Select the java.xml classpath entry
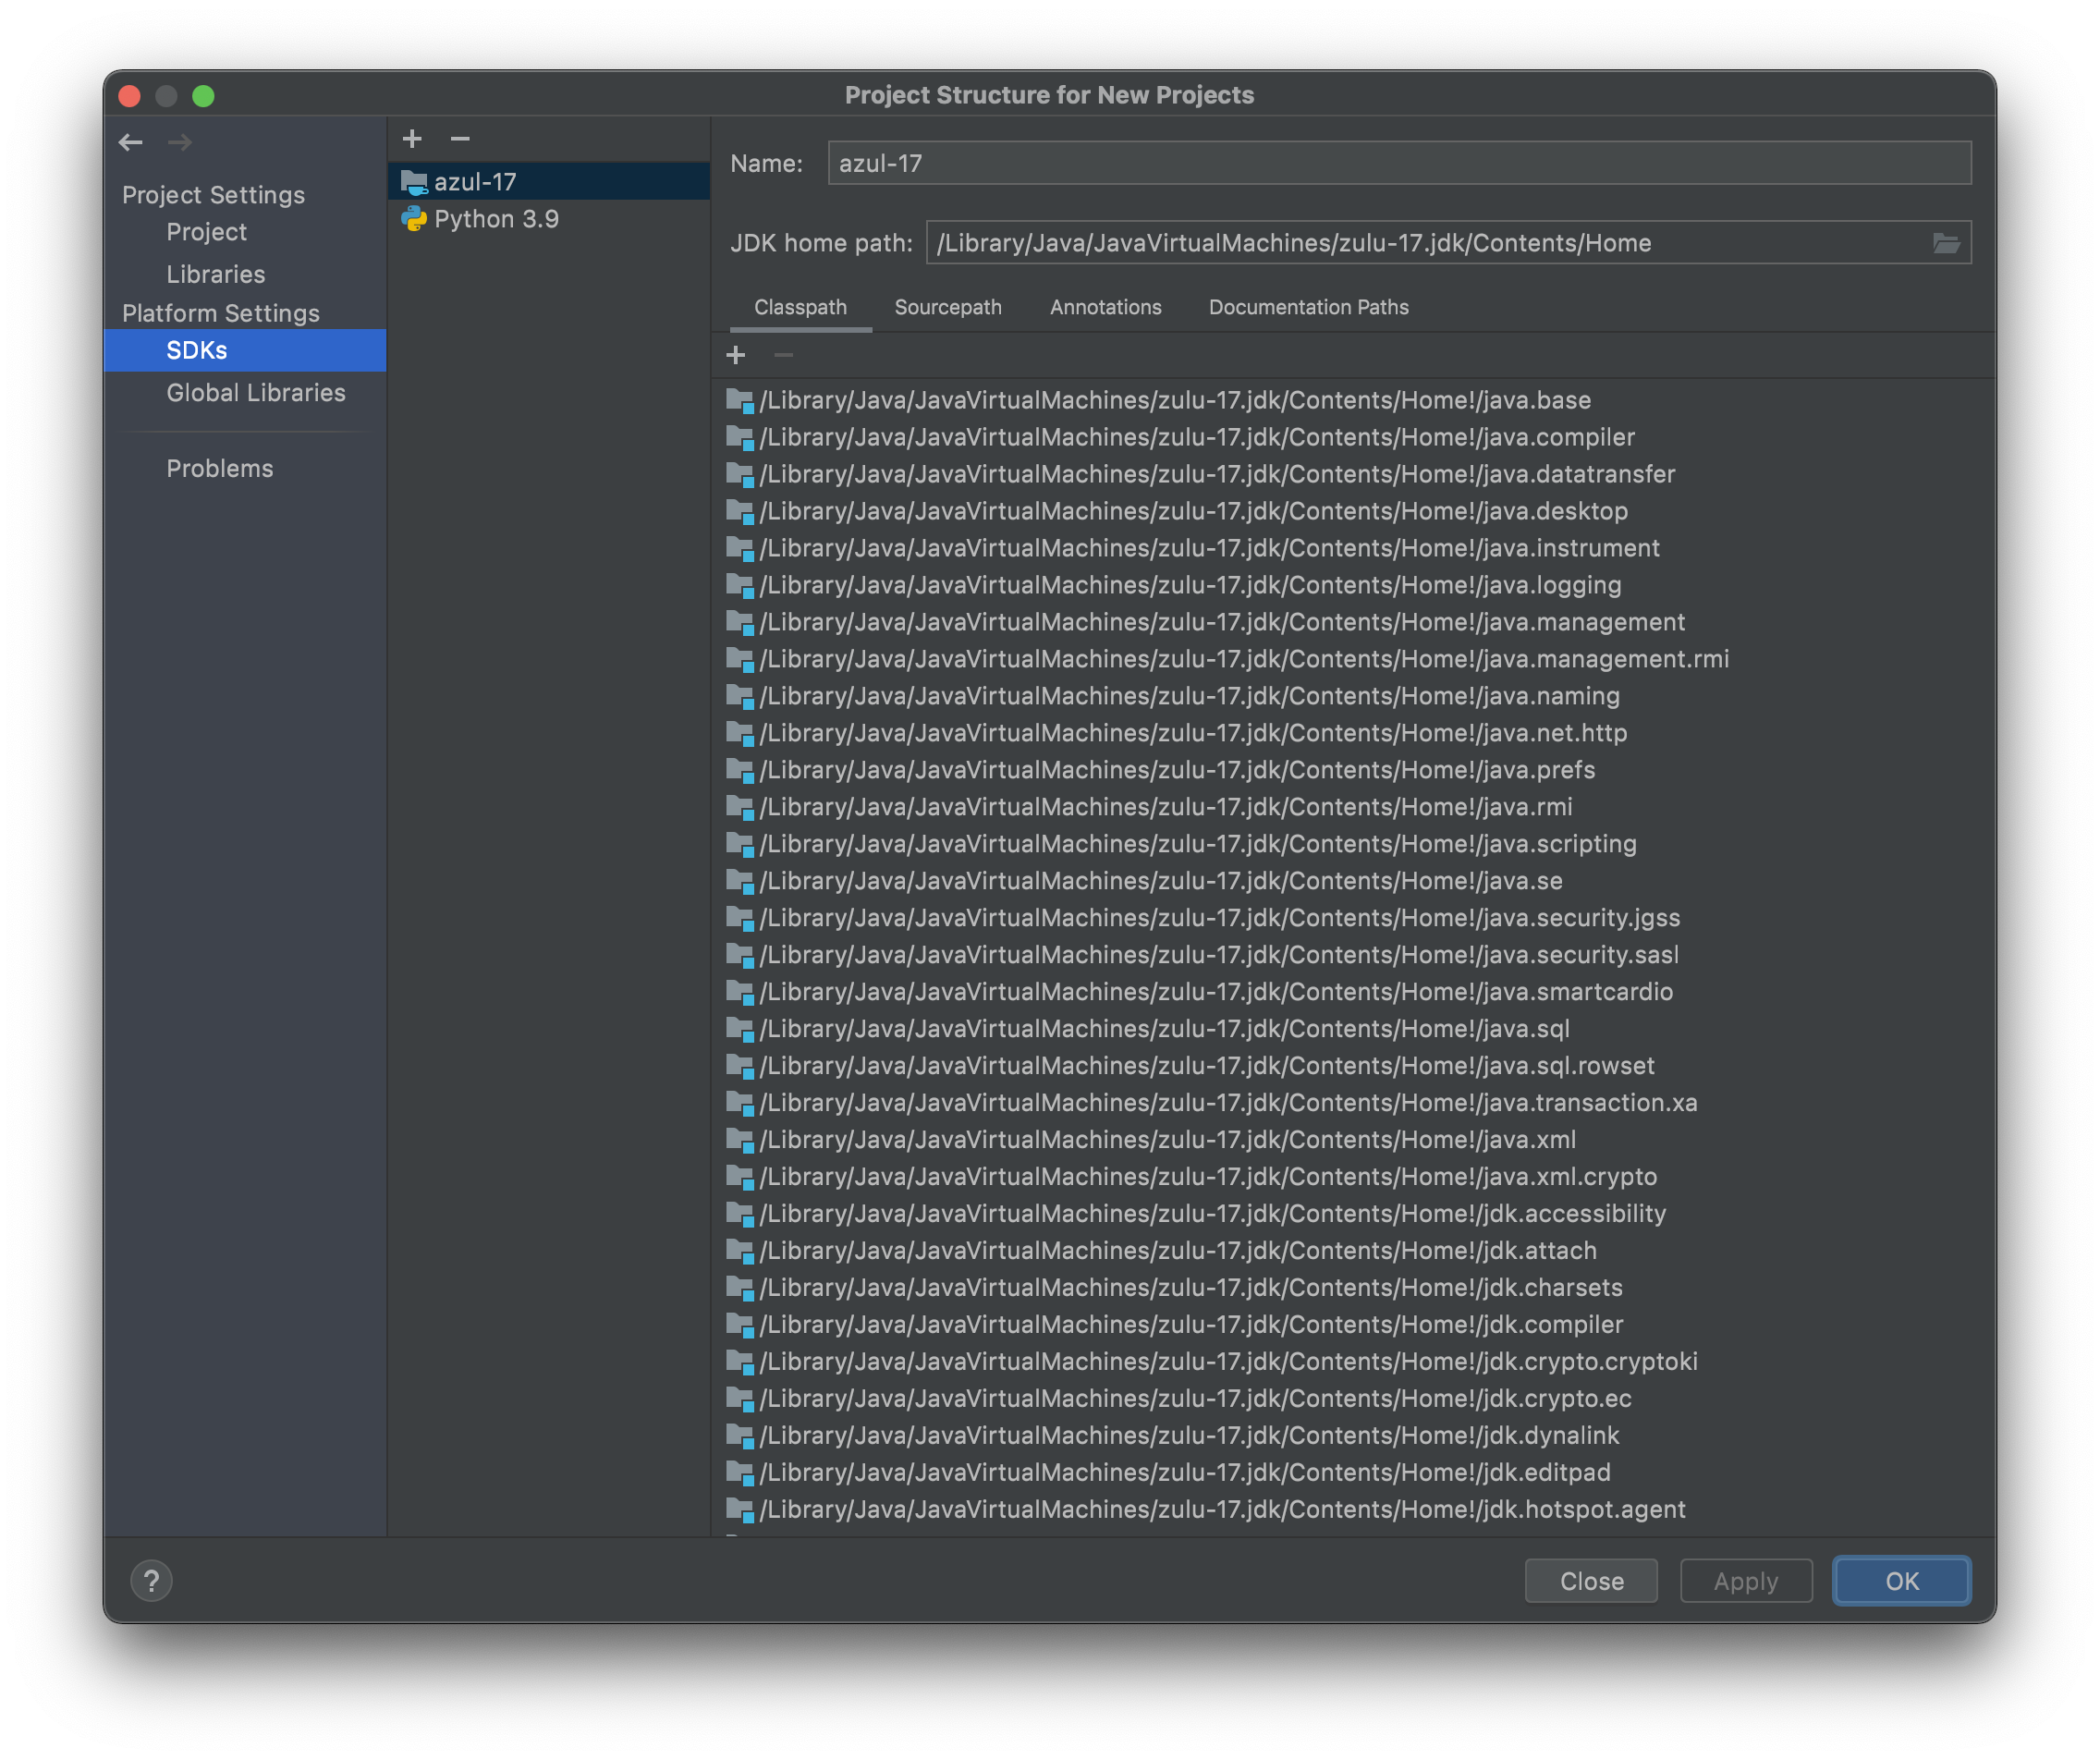Screen dimensions: 2100x1760 click(x=1352, y=1140)
